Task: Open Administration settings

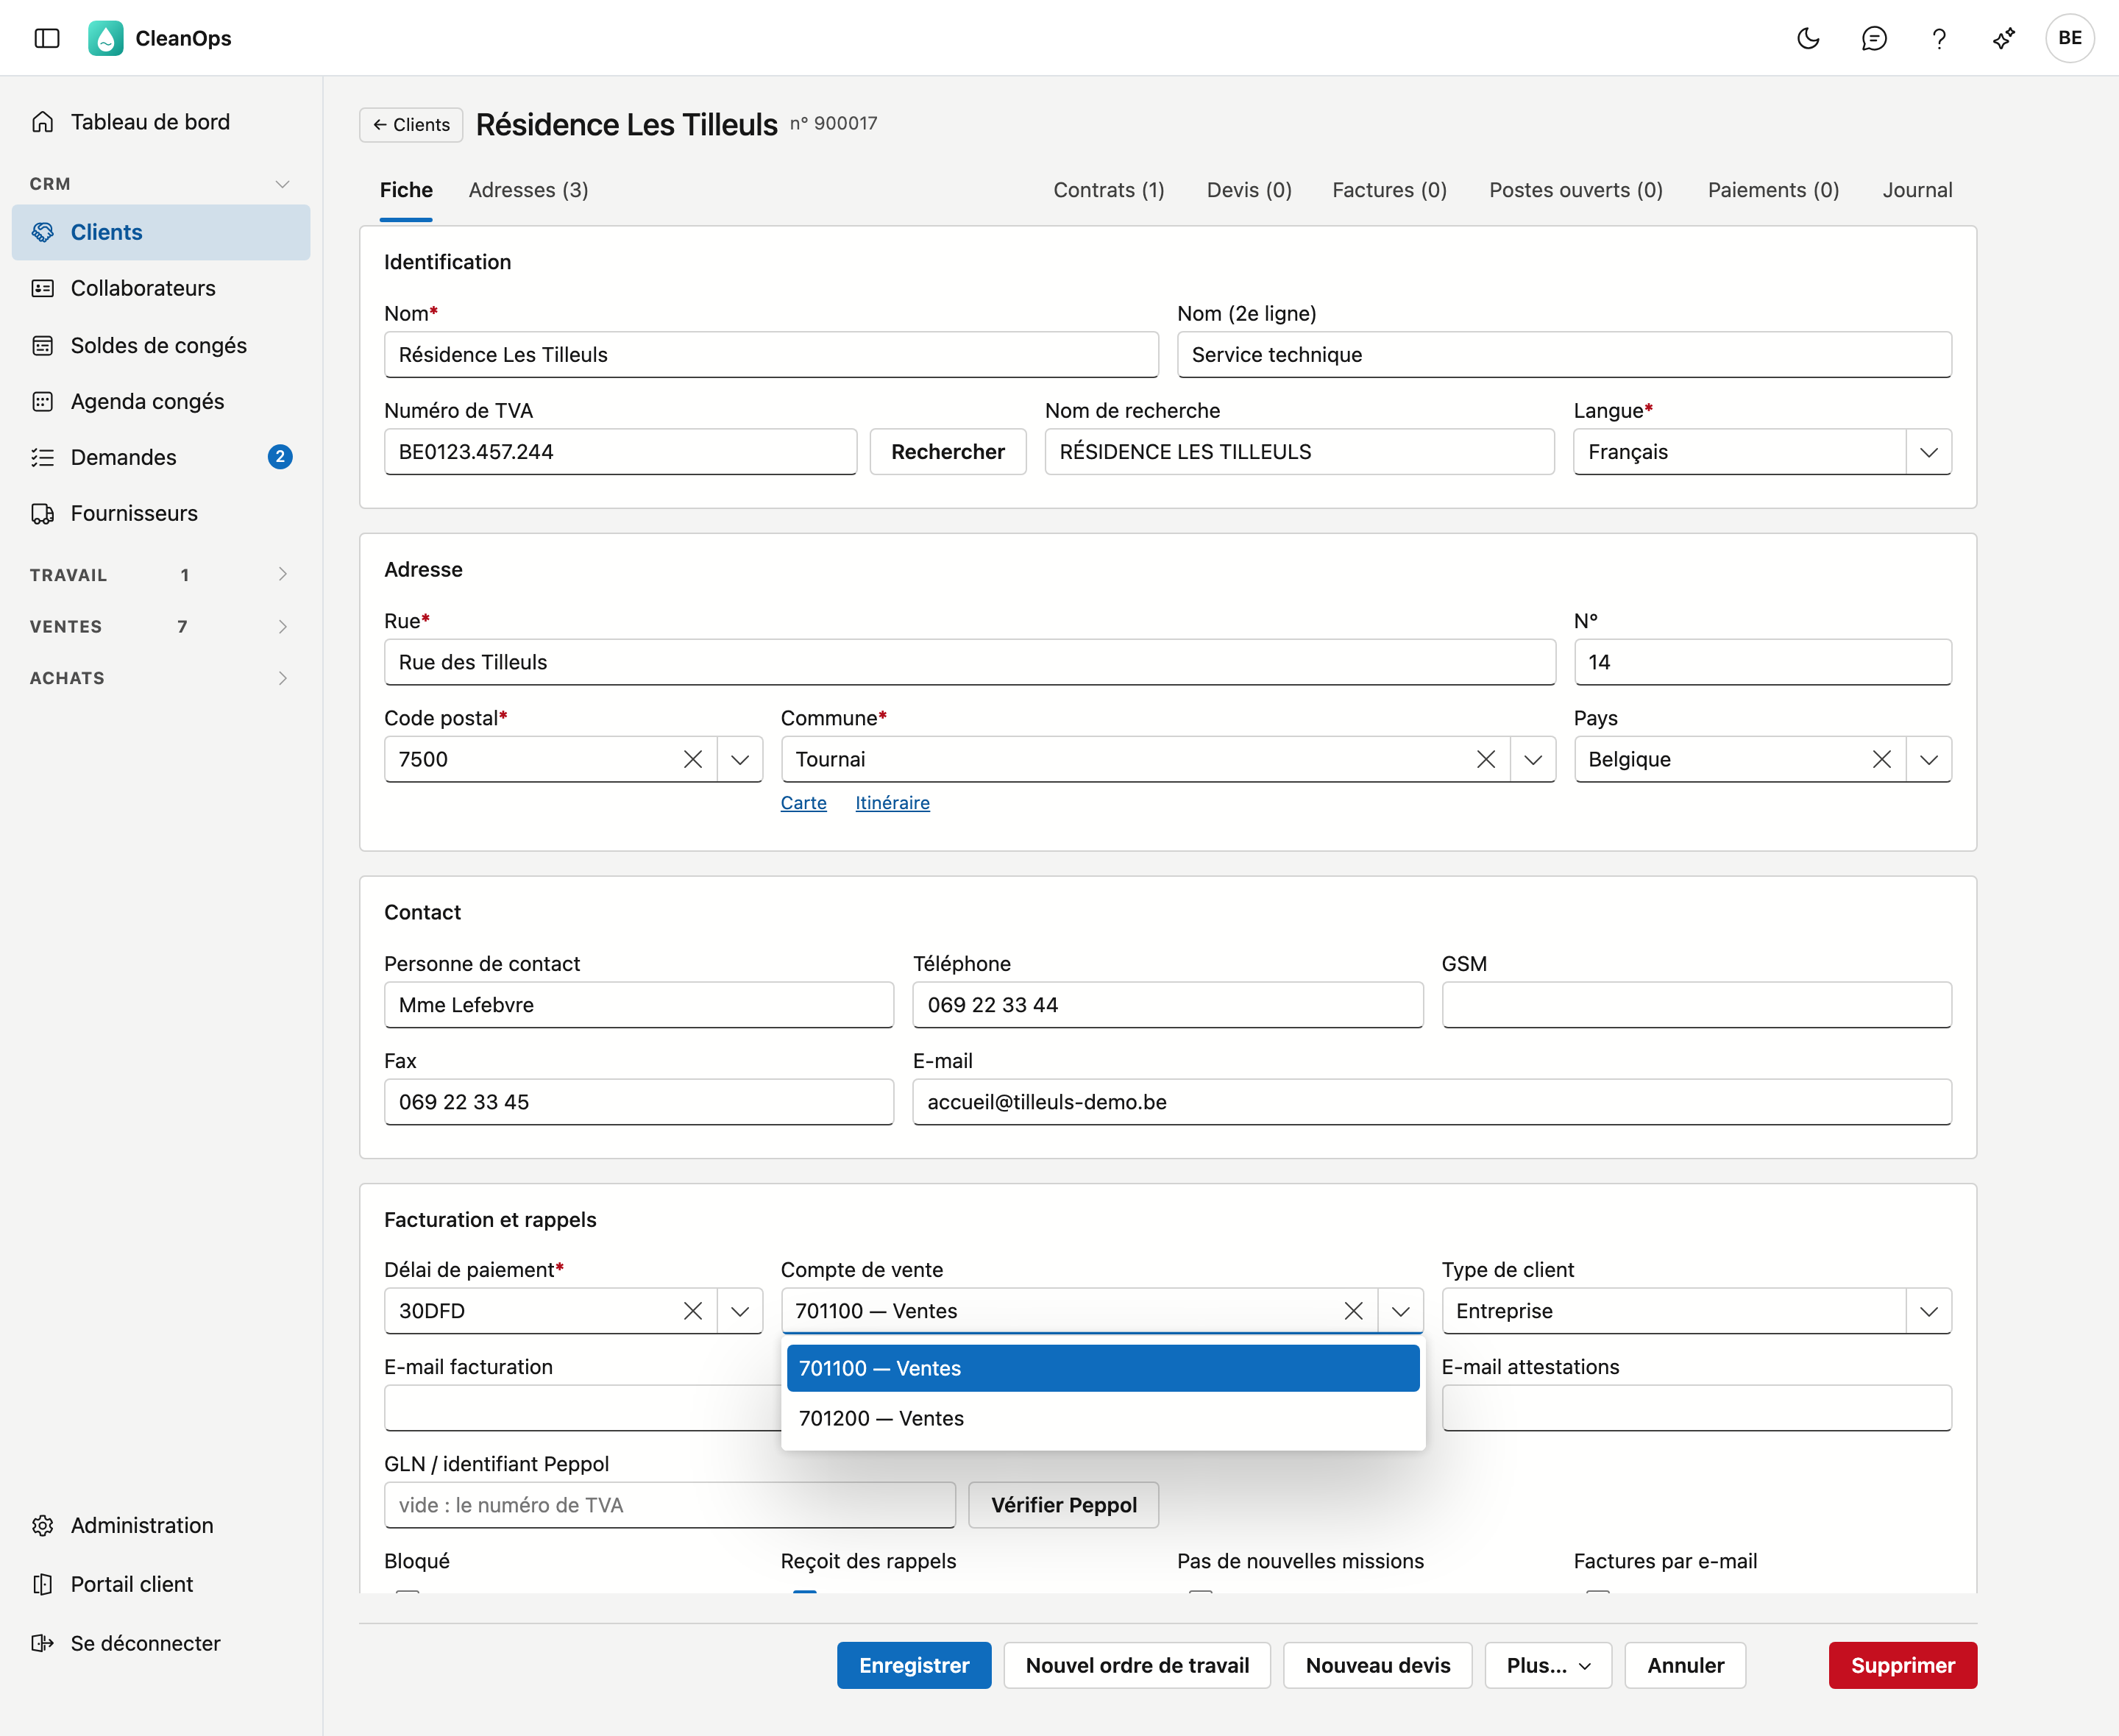Action: pyautogui.click(x=161, y=1525)
